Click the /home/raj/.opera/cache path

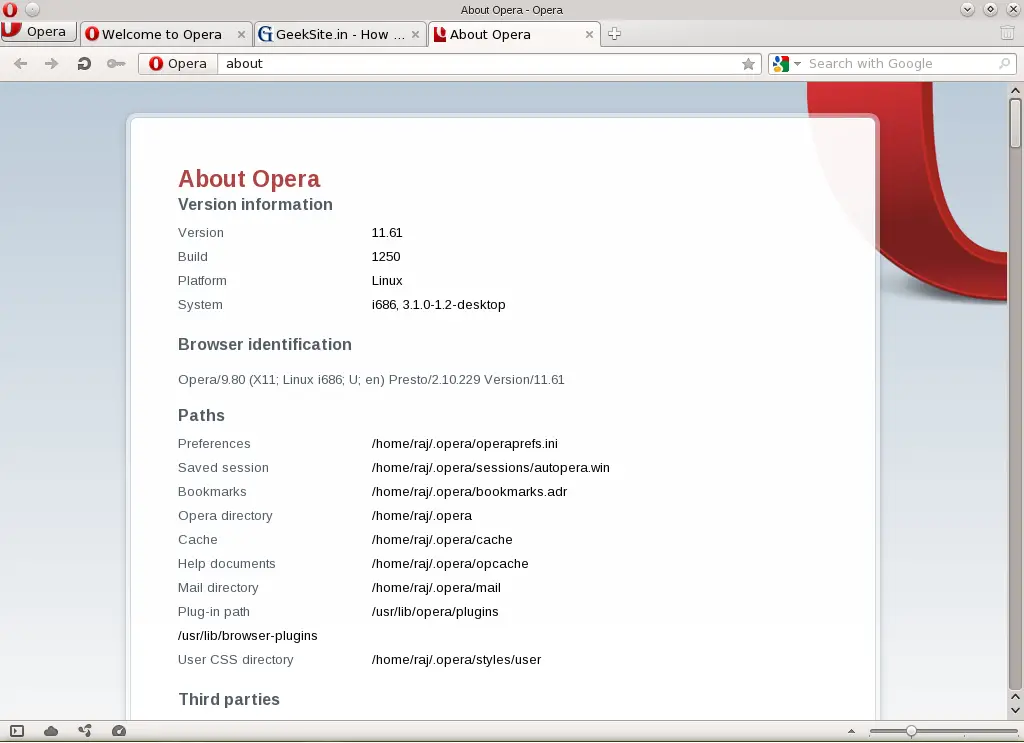[x=441, y=540]
